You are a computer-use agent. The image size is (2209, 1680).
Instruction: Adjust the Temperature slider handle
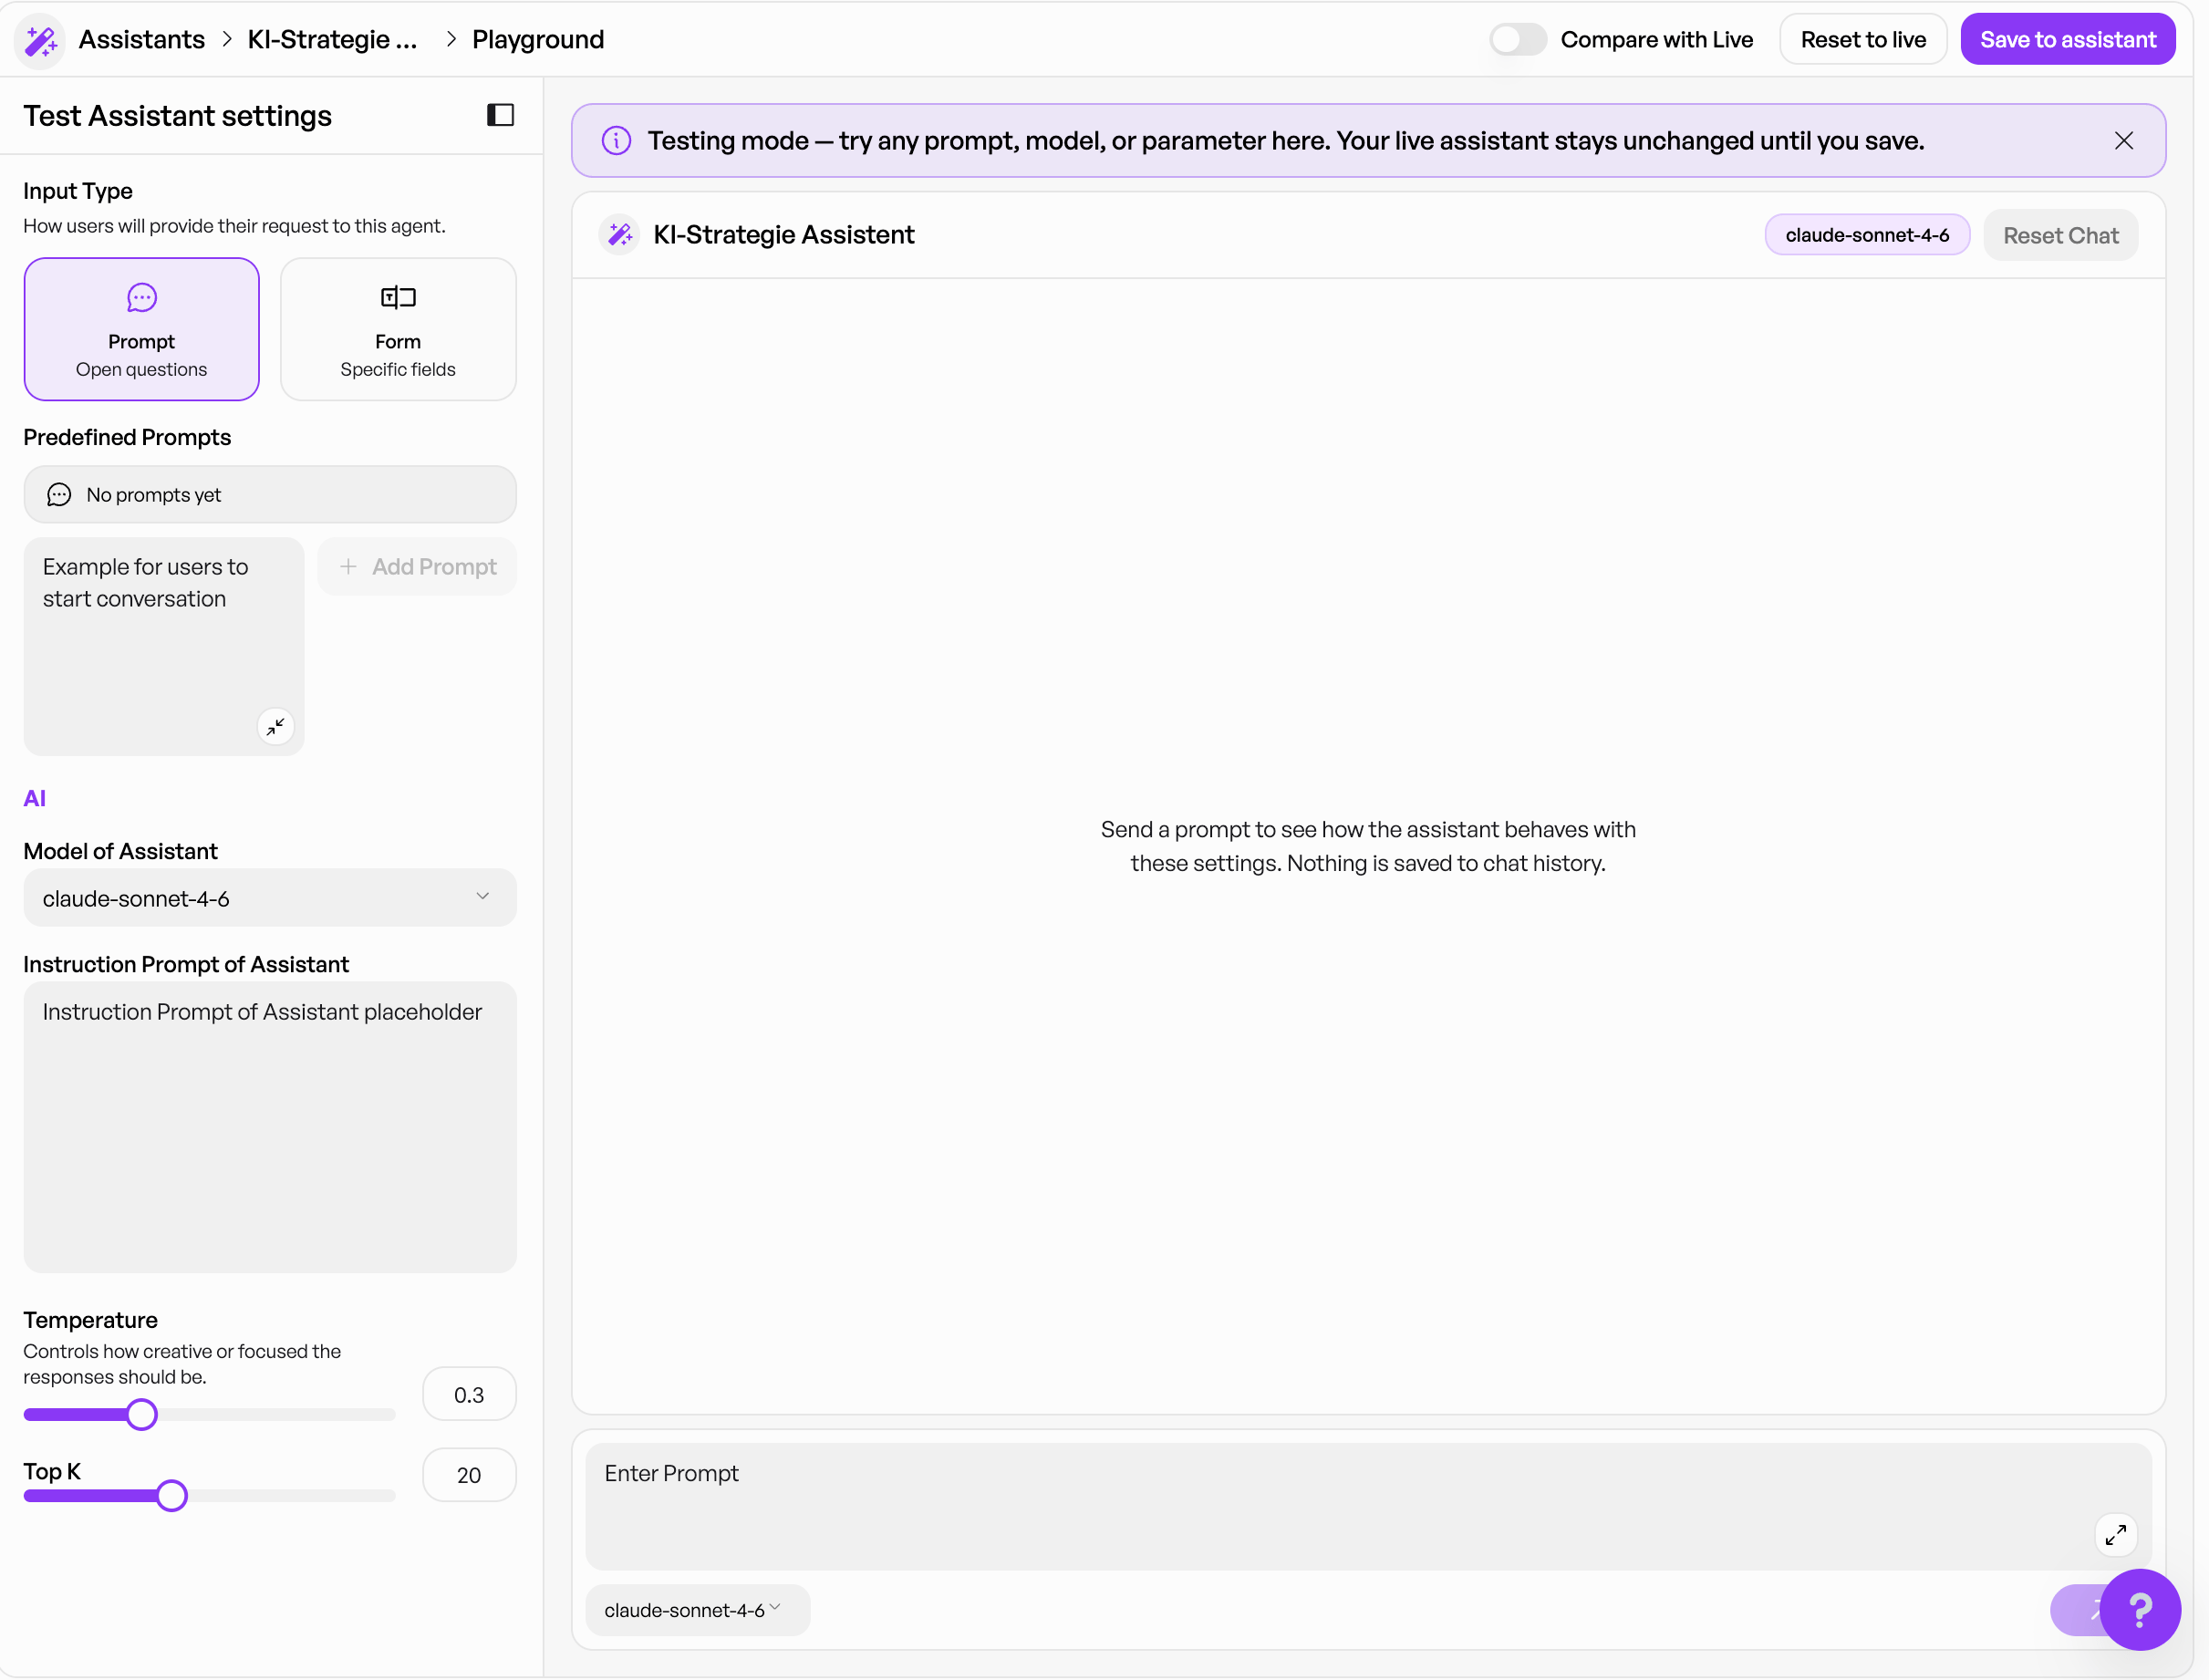142,1414
